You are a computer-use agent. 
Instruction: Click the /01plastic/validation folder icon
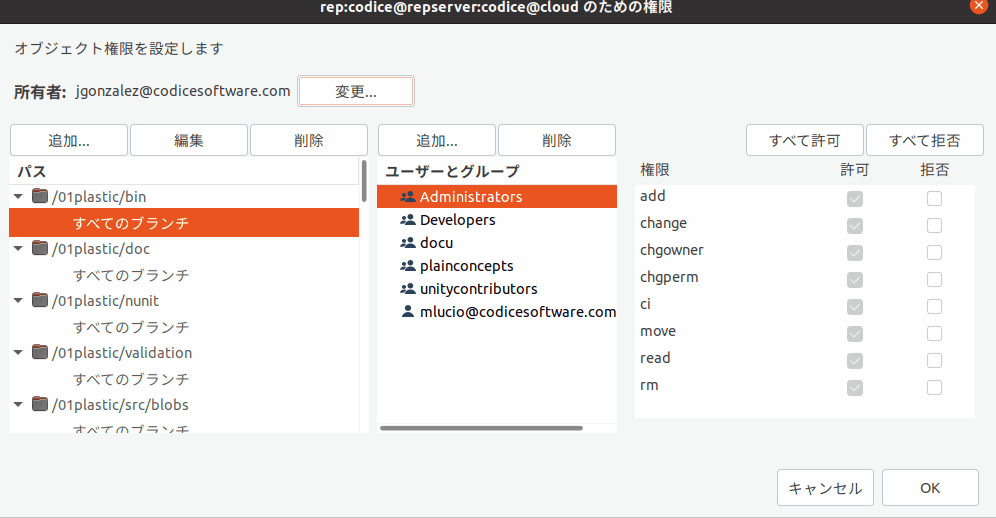pos(40,352)
